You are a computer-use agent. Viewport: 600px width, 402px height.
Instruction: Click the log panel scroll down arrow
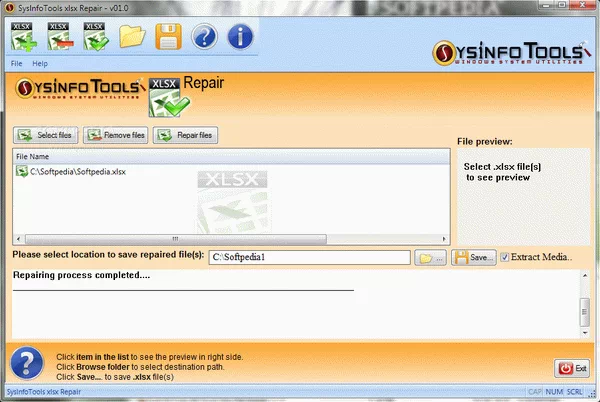[585, 333]
